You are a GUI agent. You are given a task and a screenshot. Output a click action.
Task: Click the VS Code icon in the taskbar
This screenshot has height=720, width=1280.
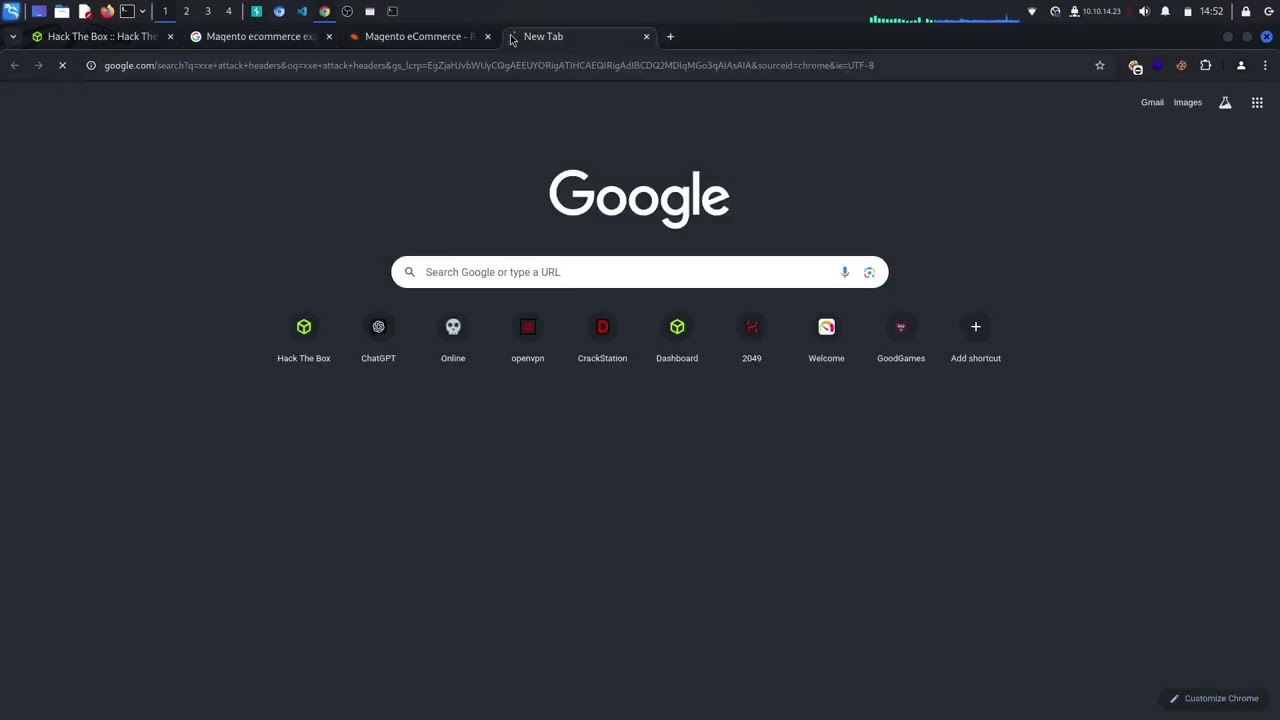click(302, 11)
